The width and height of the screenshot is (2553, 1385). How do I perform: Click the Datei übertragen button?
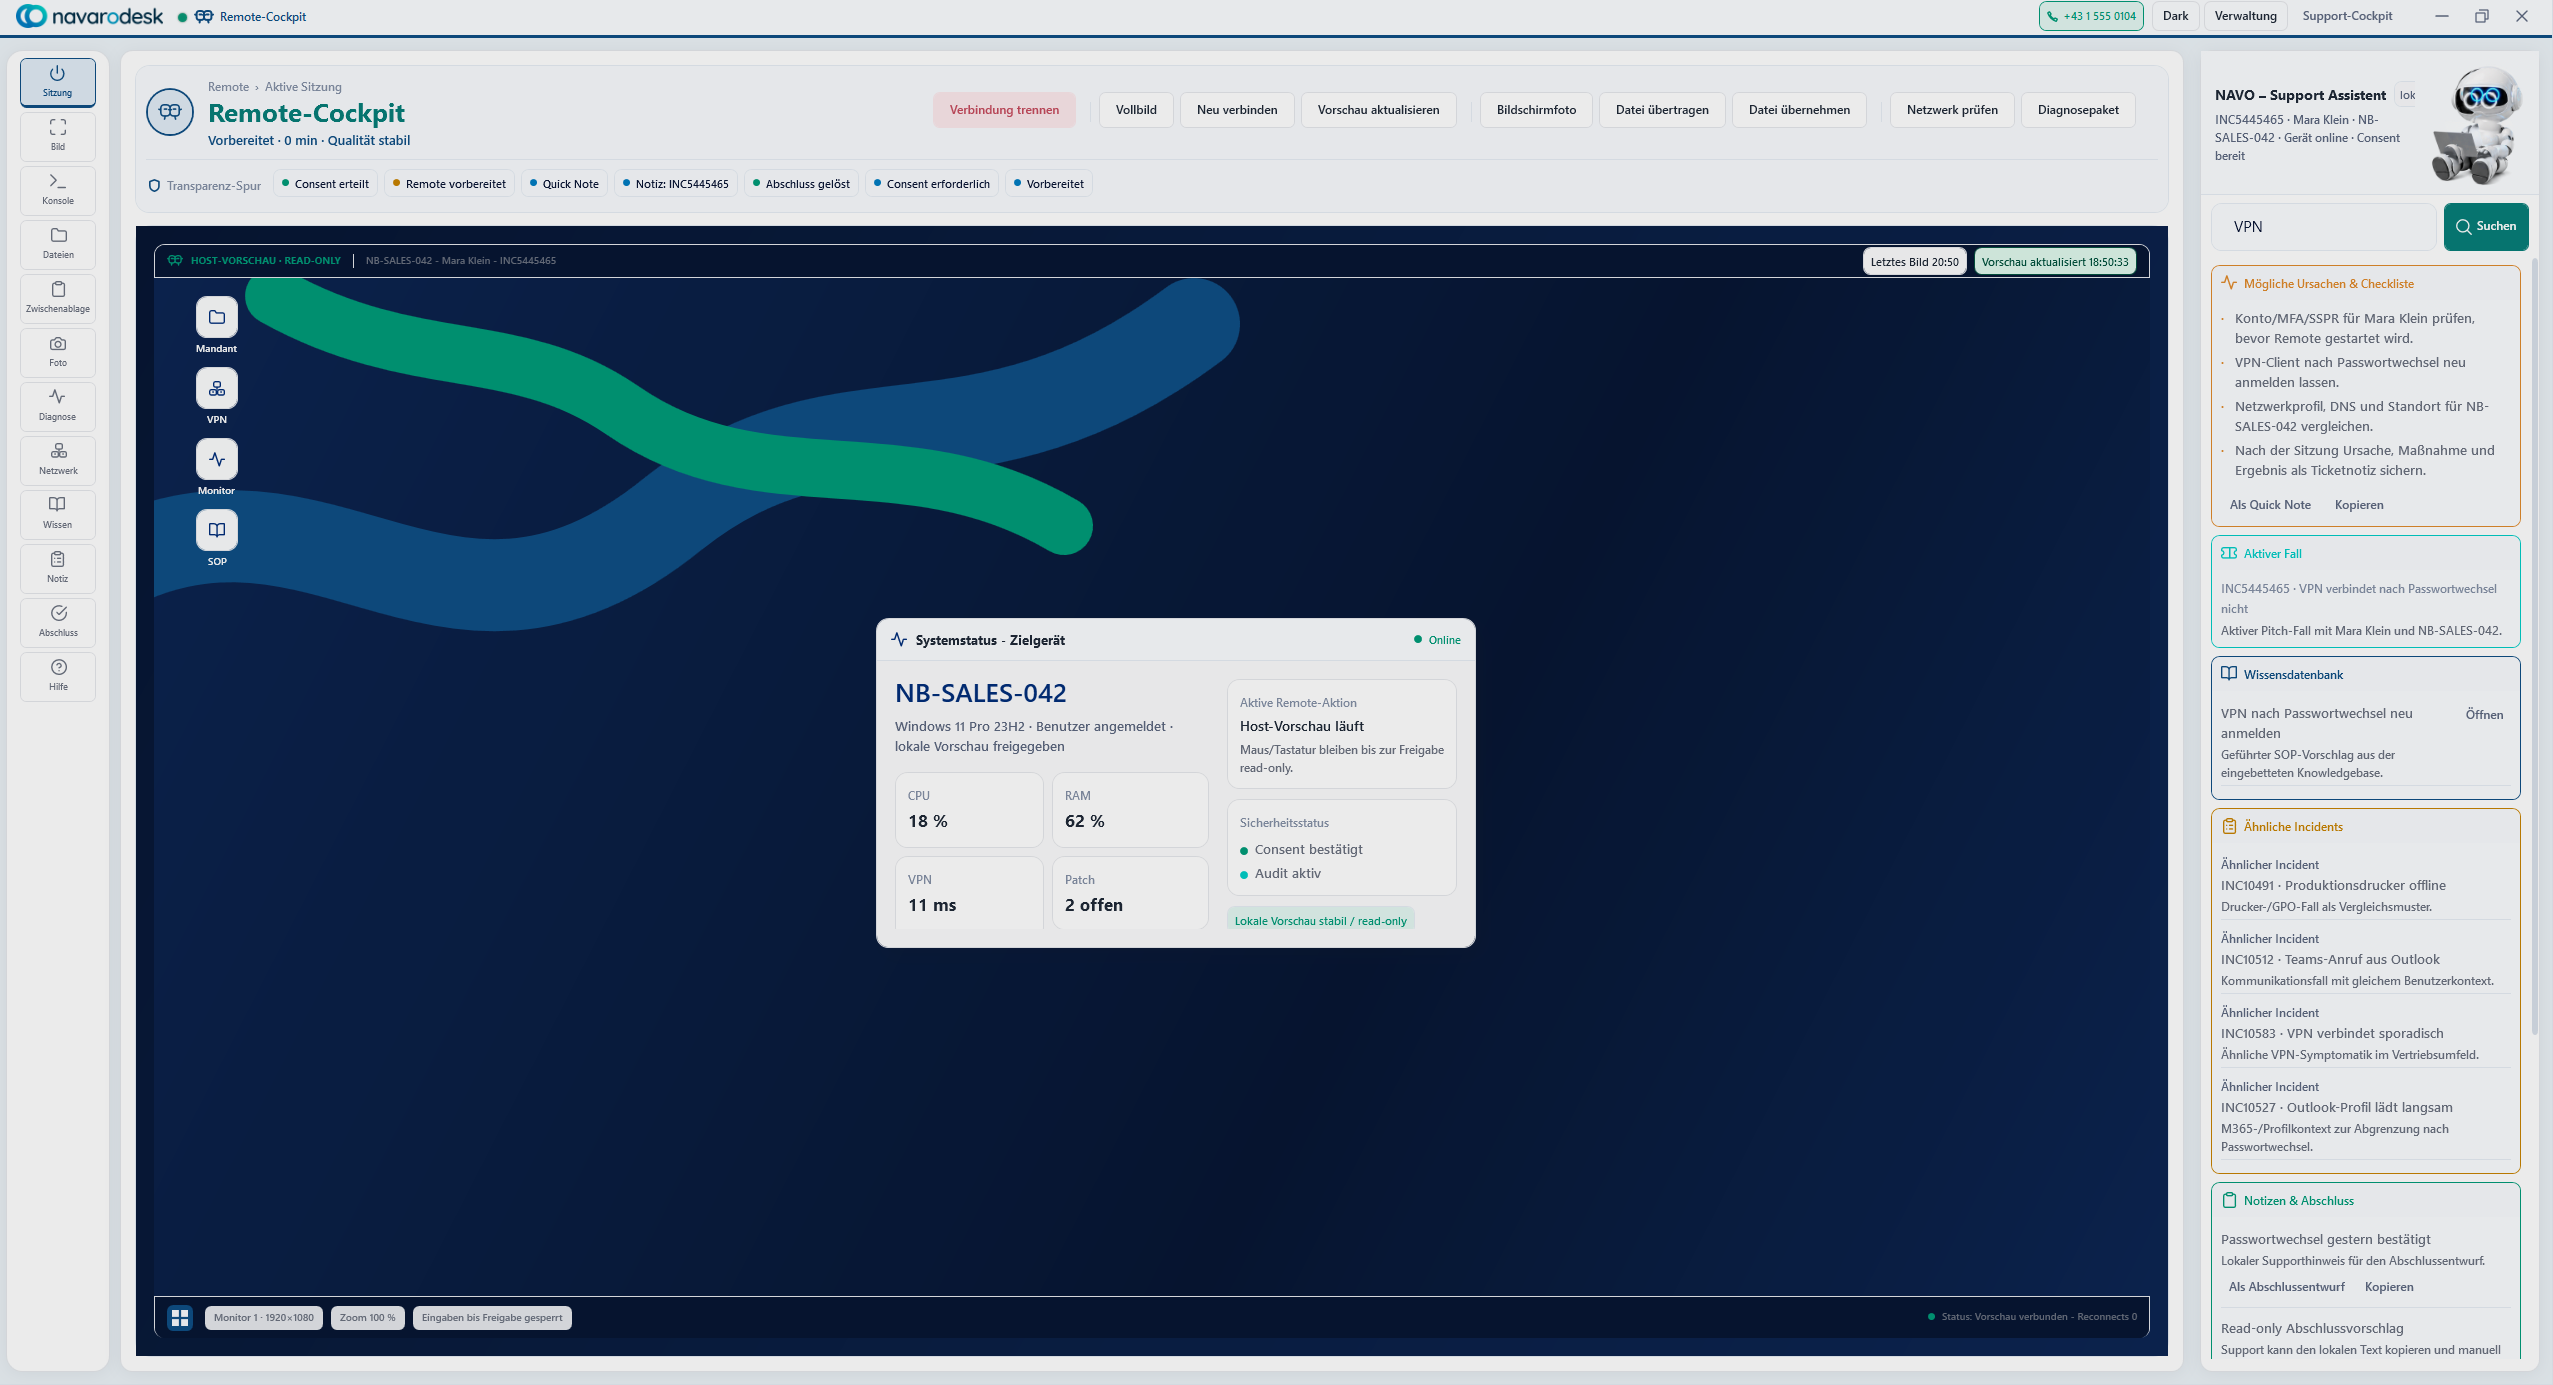[x=1662, y=110]
